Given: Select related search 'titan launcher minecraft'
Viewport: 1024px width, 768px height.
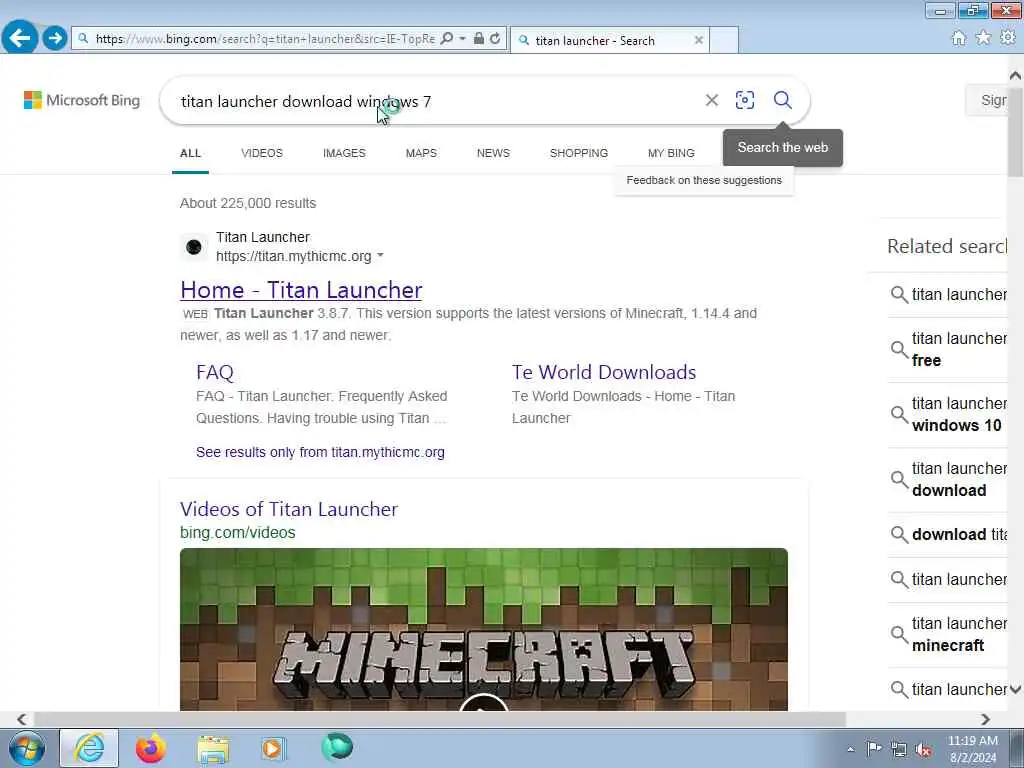Looking at the screenshot, I should (948, 634).
